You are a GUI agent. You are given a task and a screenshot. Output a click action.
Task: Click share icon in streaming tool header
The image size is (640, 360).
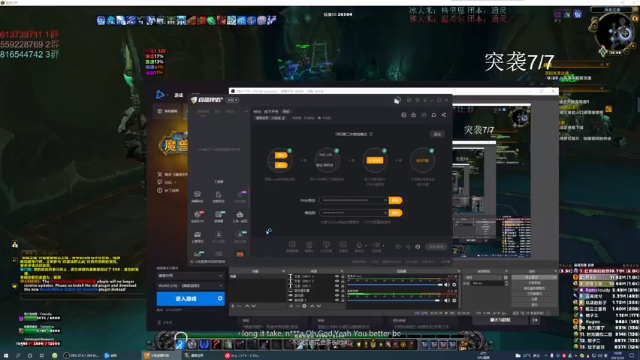pos(444,115)
